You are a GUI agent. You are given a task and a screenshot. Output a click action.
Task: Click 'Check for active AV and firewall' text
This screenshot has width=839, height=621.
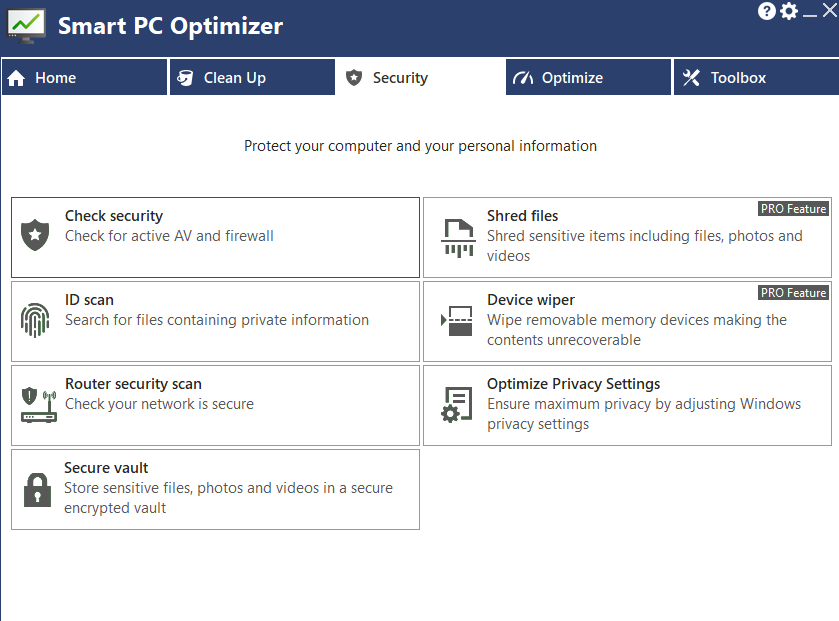coord(169,236)
